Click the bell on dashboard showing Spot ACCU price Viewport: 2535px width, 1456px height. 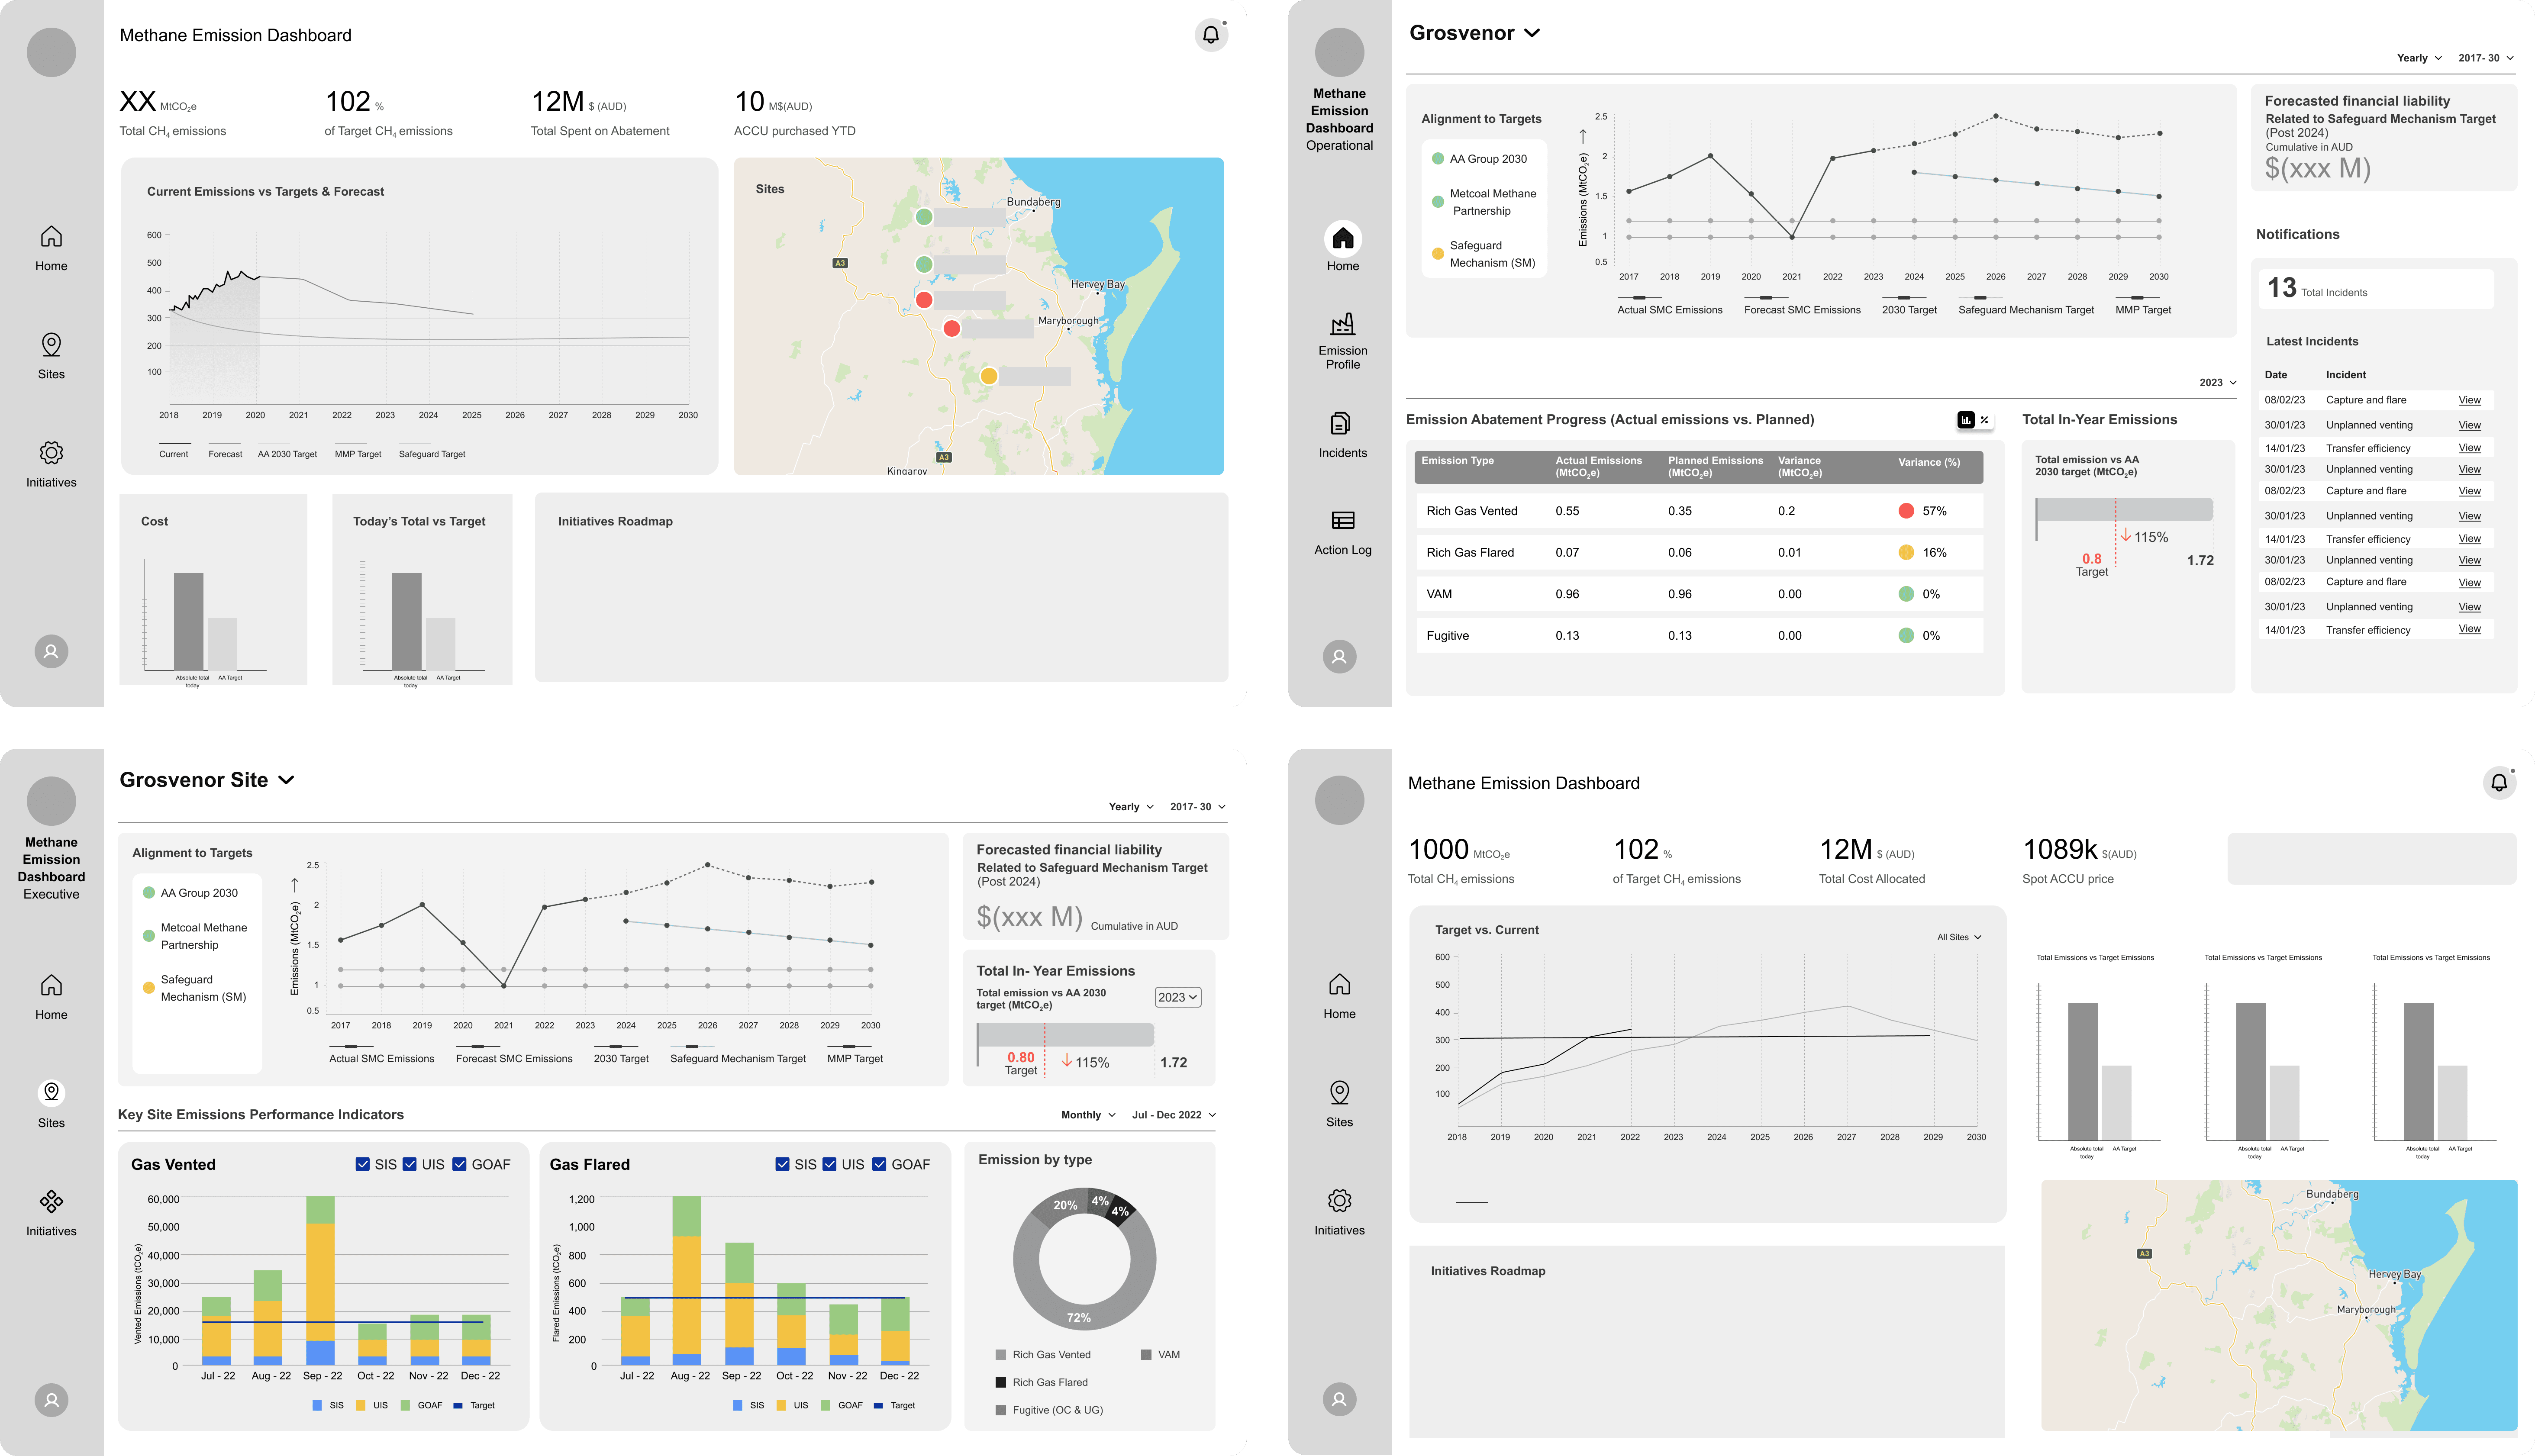(x=2498, y=783)
